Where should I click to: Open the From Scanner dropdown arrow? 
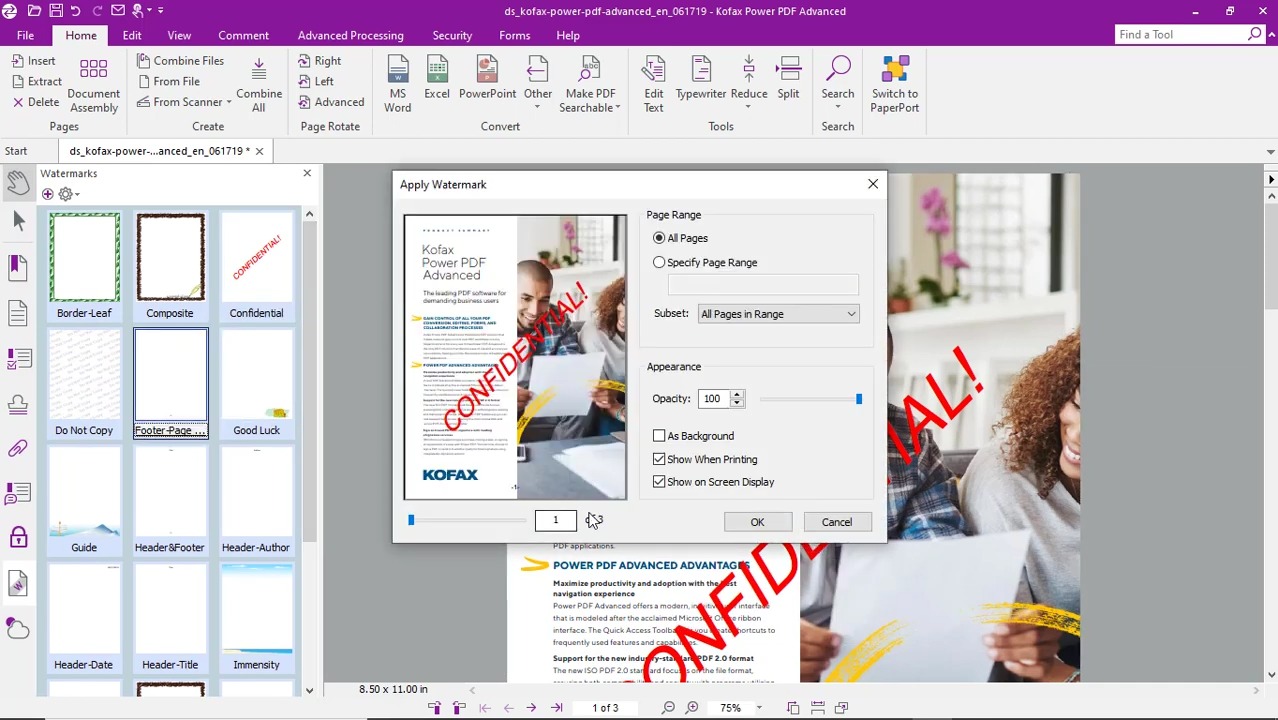point(228,102)
